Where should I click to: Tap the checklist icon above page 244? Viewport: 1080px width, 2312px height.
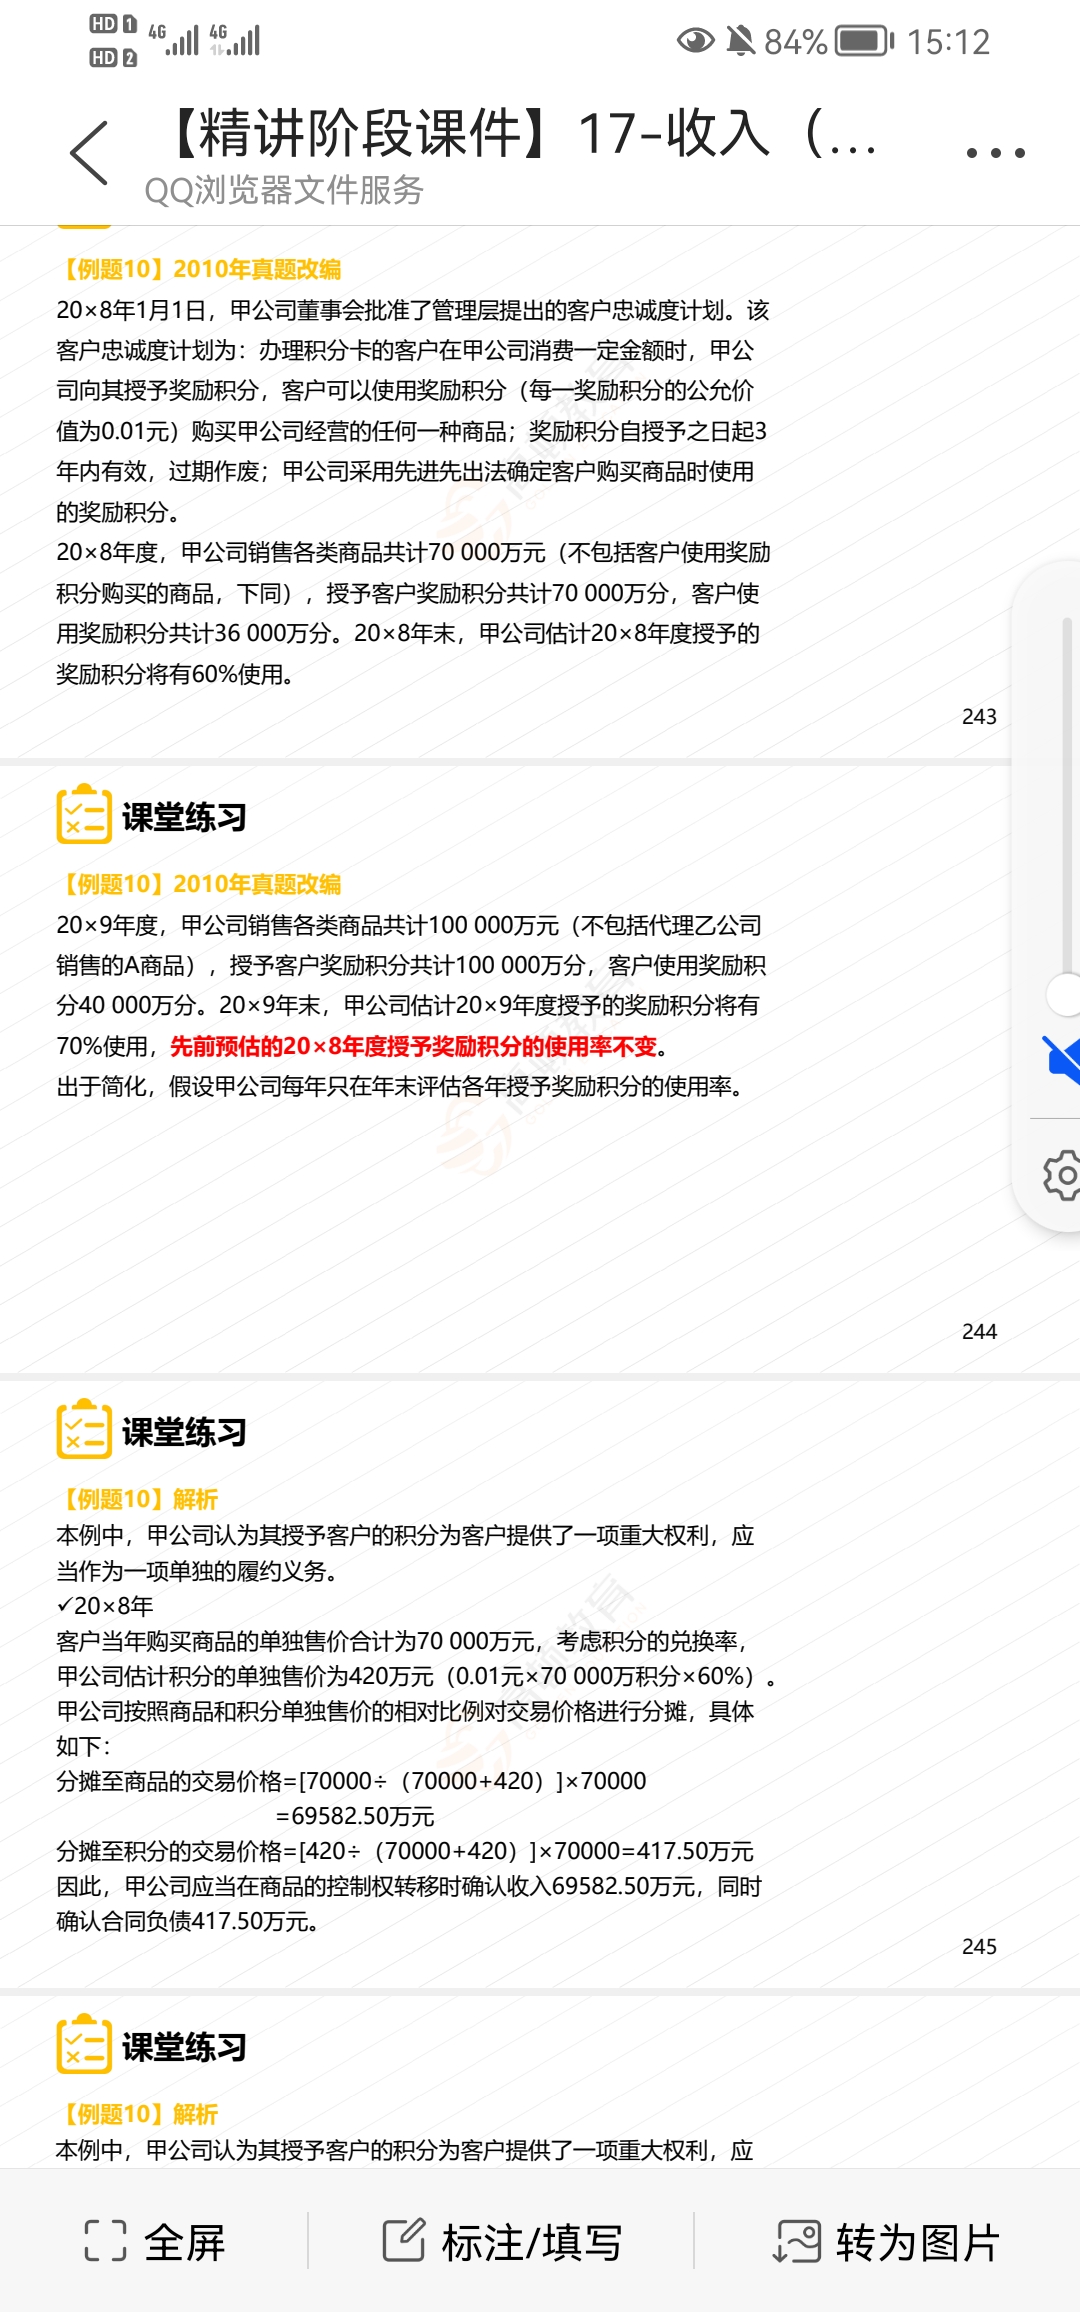point(84,814)
